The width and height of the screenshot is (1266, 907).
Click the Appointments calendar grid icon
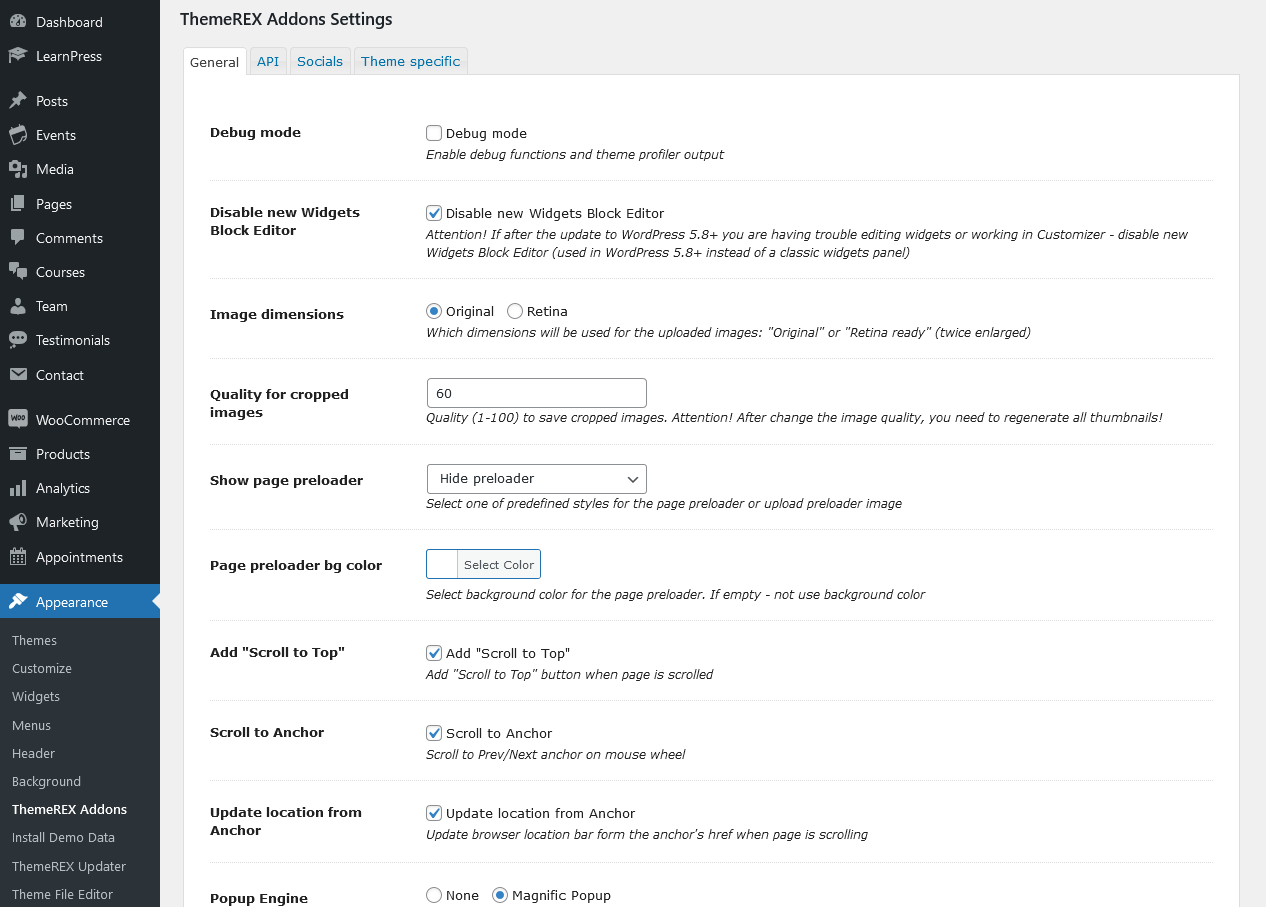click(x=18, y=557)
